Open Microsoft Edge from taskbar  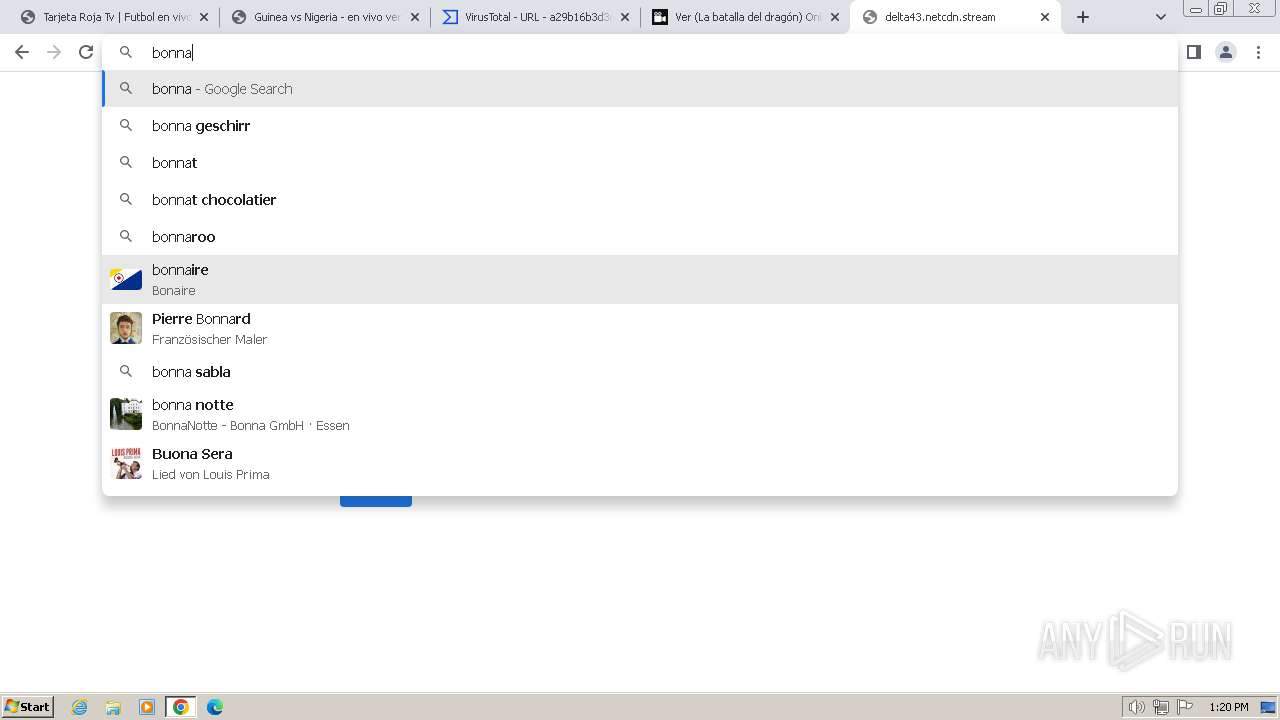click(215, 707)
